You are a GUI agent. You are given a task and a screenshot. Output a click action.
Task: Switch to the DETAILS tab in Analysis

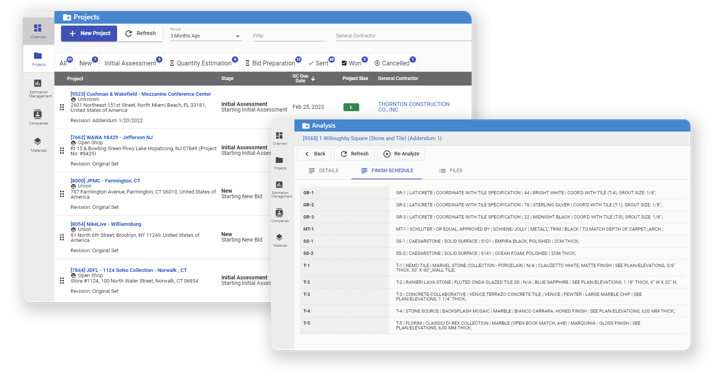point(324,171)
